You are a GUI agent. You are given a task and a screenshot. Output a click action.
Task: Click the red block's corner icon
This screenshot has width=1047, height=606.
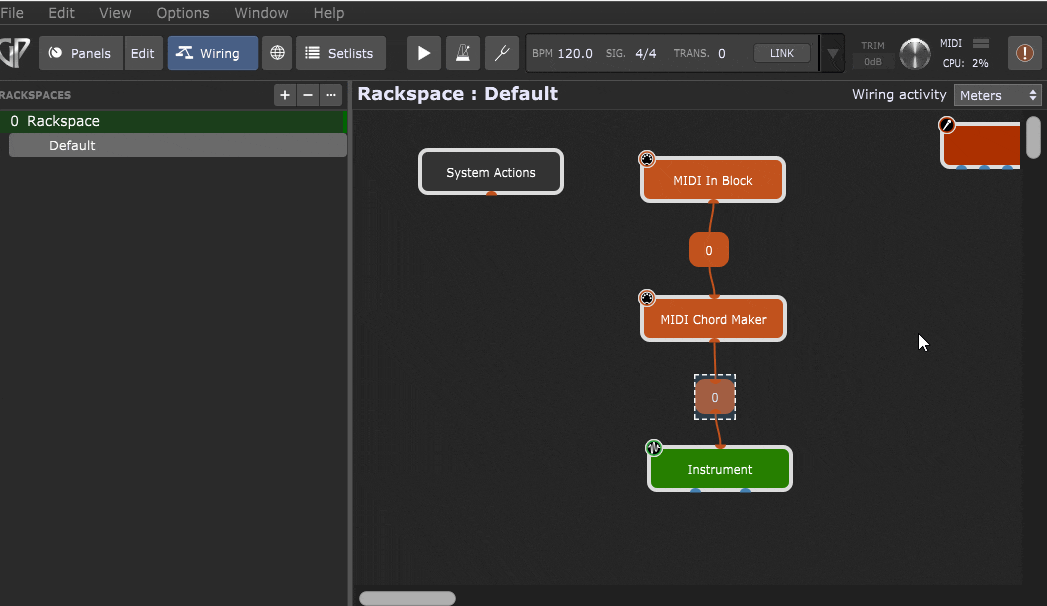coord(947,124)
